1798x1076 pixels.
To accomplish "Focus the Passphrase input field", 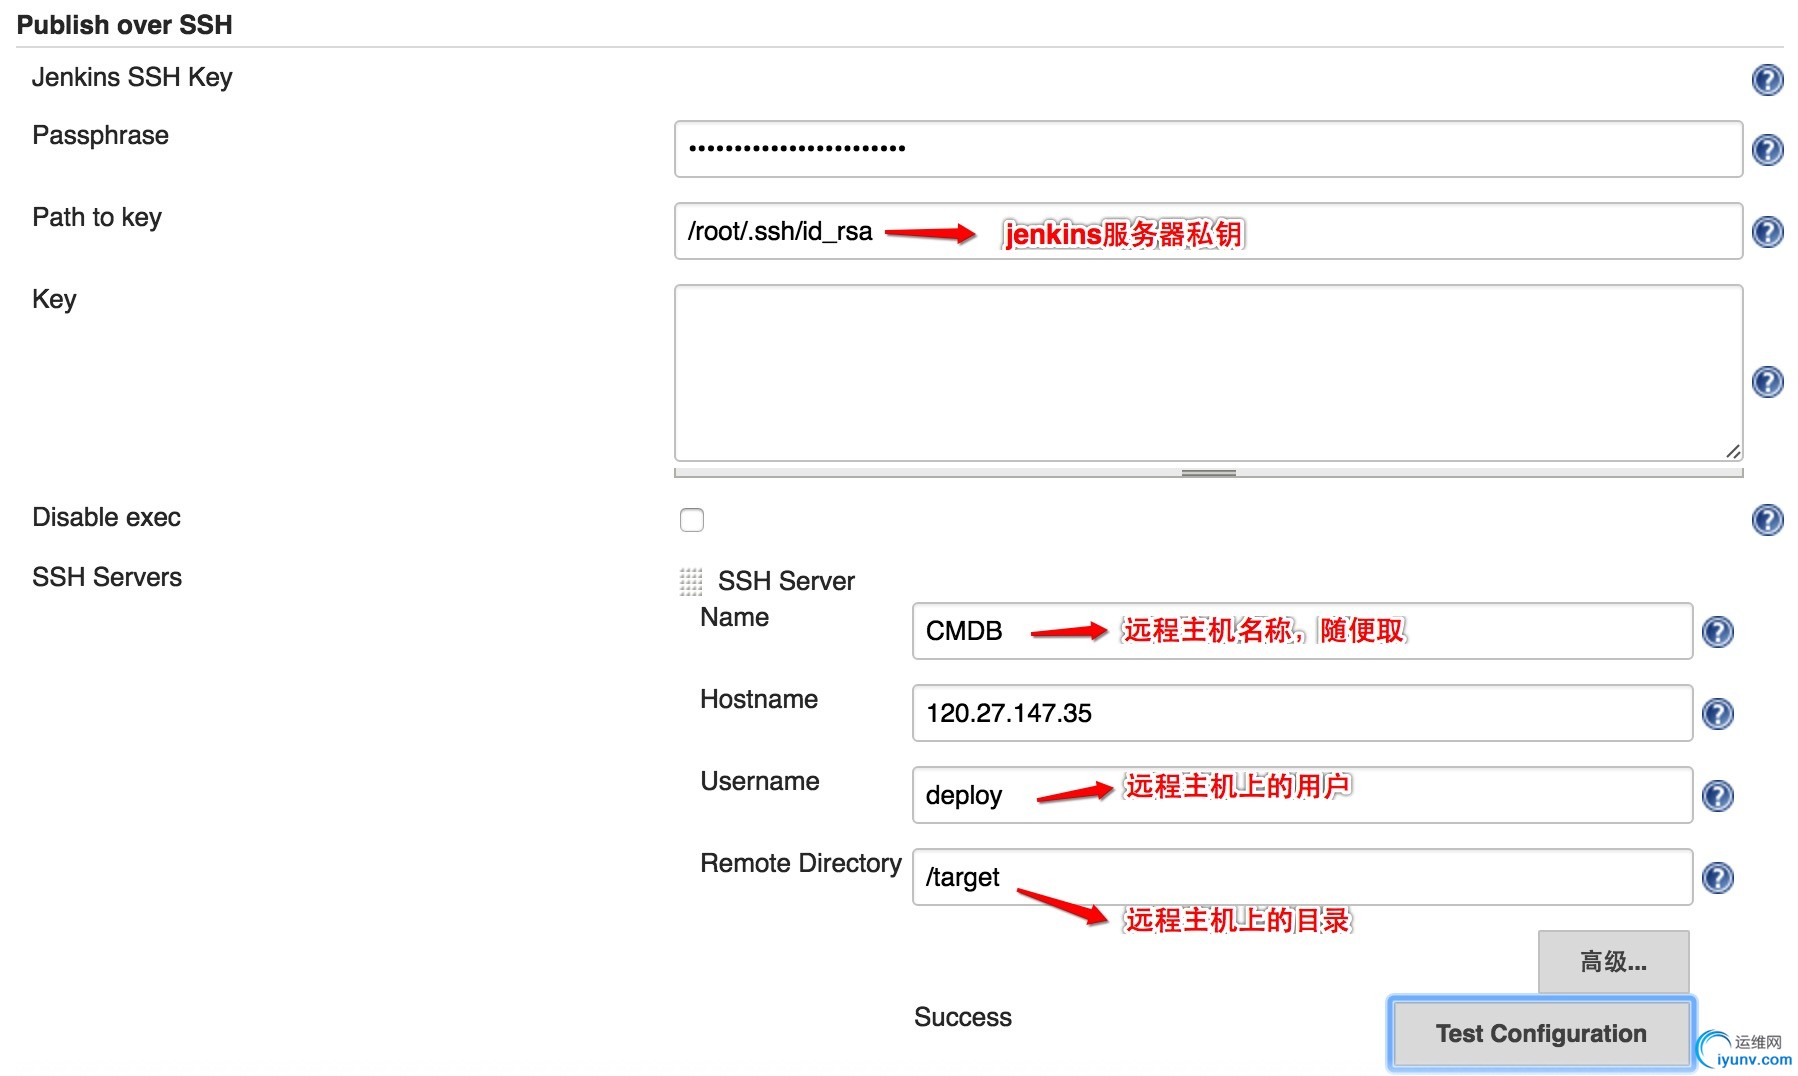I will point(1208,149).
